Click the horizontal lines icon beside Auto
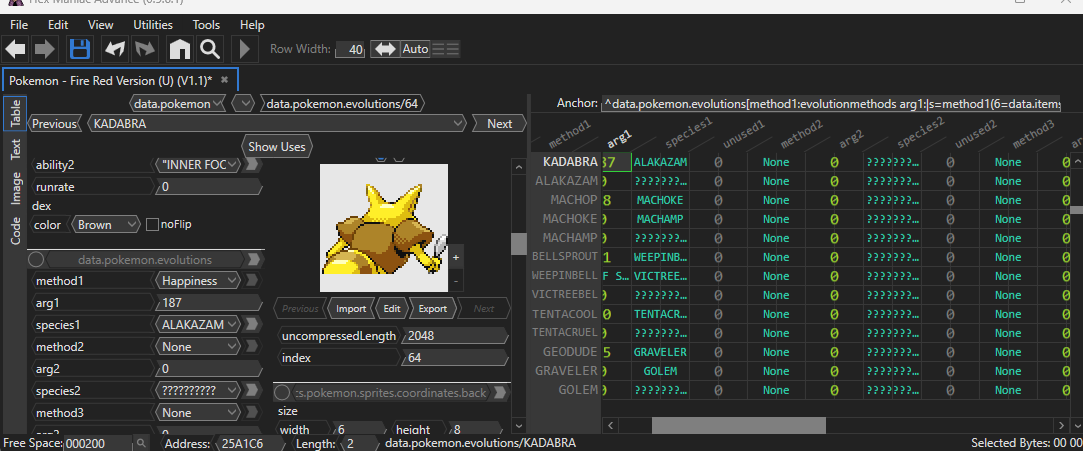 coord(445,49)
